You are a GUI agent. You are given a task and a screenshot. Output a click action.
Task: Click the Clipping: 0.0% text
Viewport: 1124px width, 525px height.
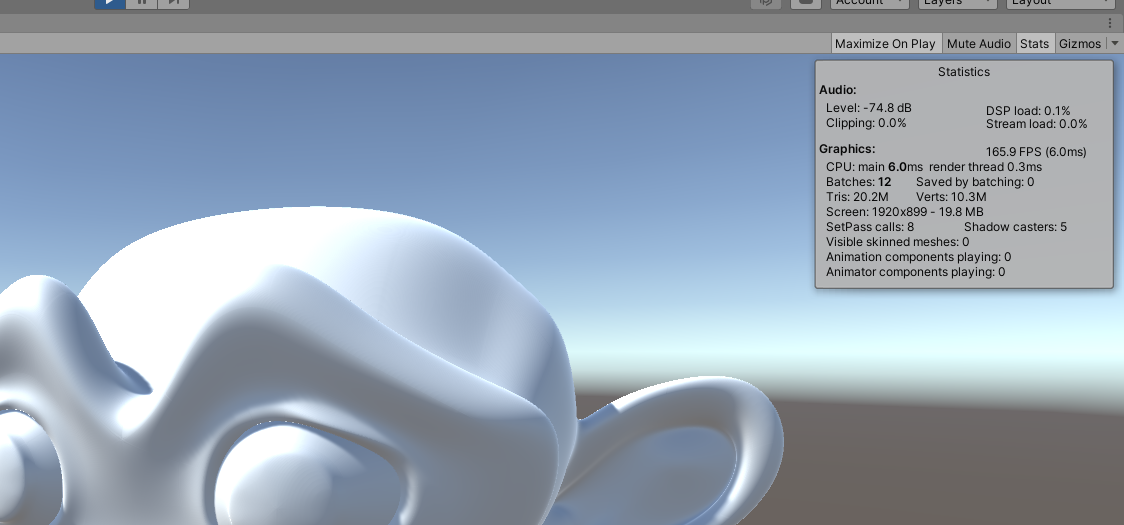(866, 123)
